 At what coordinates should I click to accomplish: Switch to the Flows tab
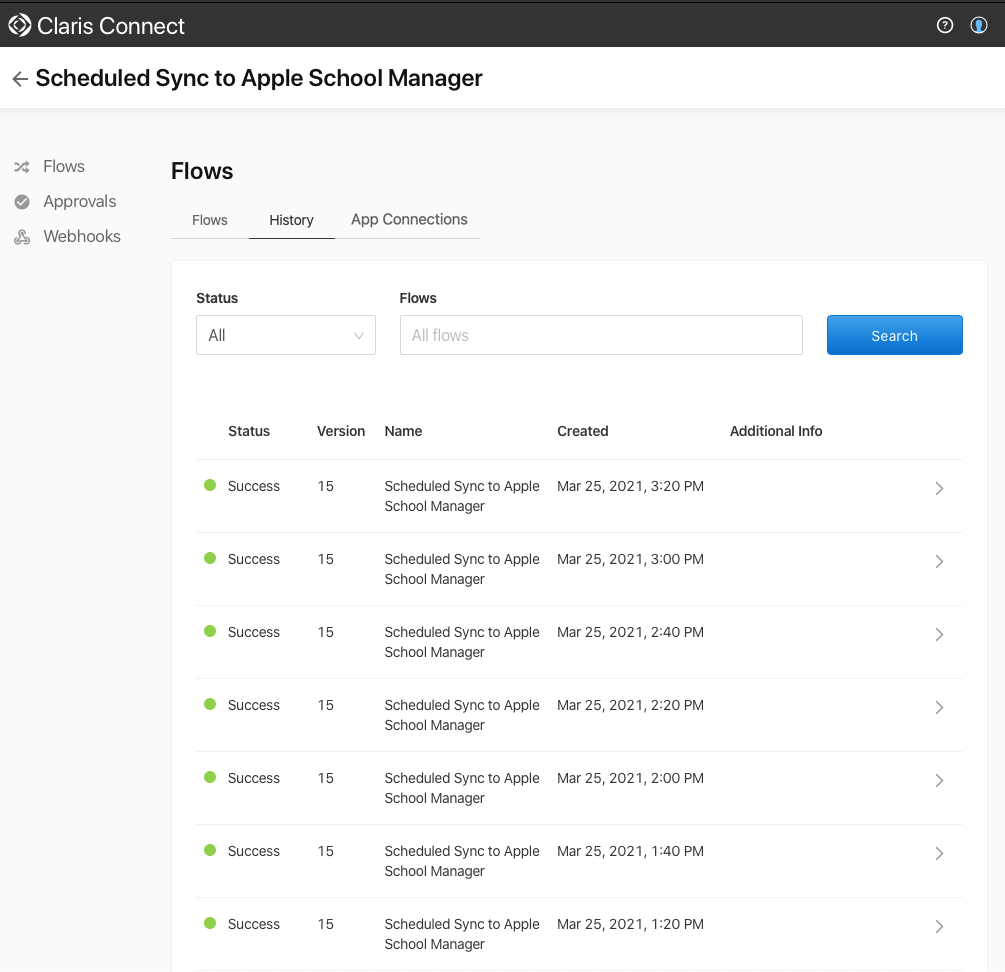click(x=210, y=220)
